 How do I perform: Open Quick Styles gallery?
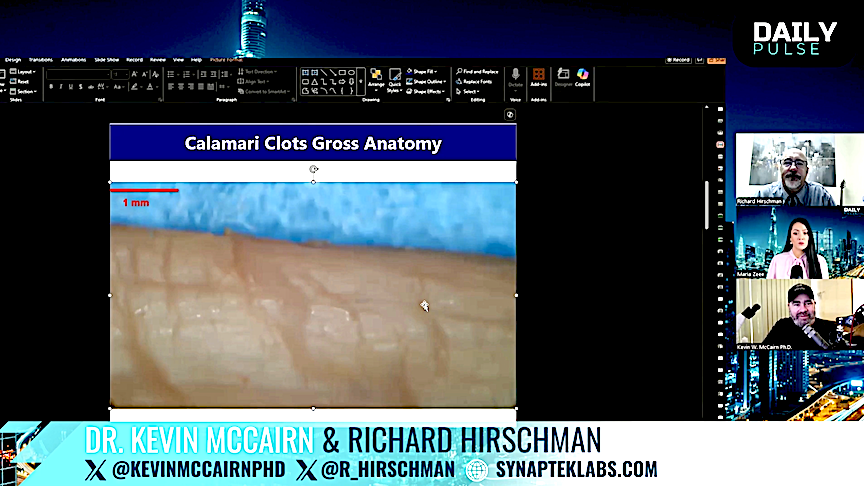click(395, 78)
